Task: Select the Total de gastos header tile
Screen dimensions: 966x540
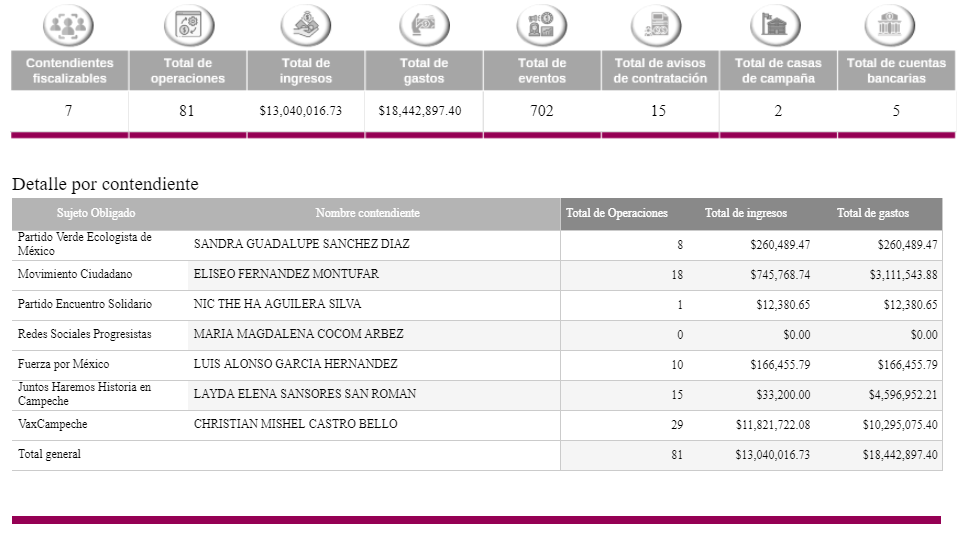Action: point(424,71)
